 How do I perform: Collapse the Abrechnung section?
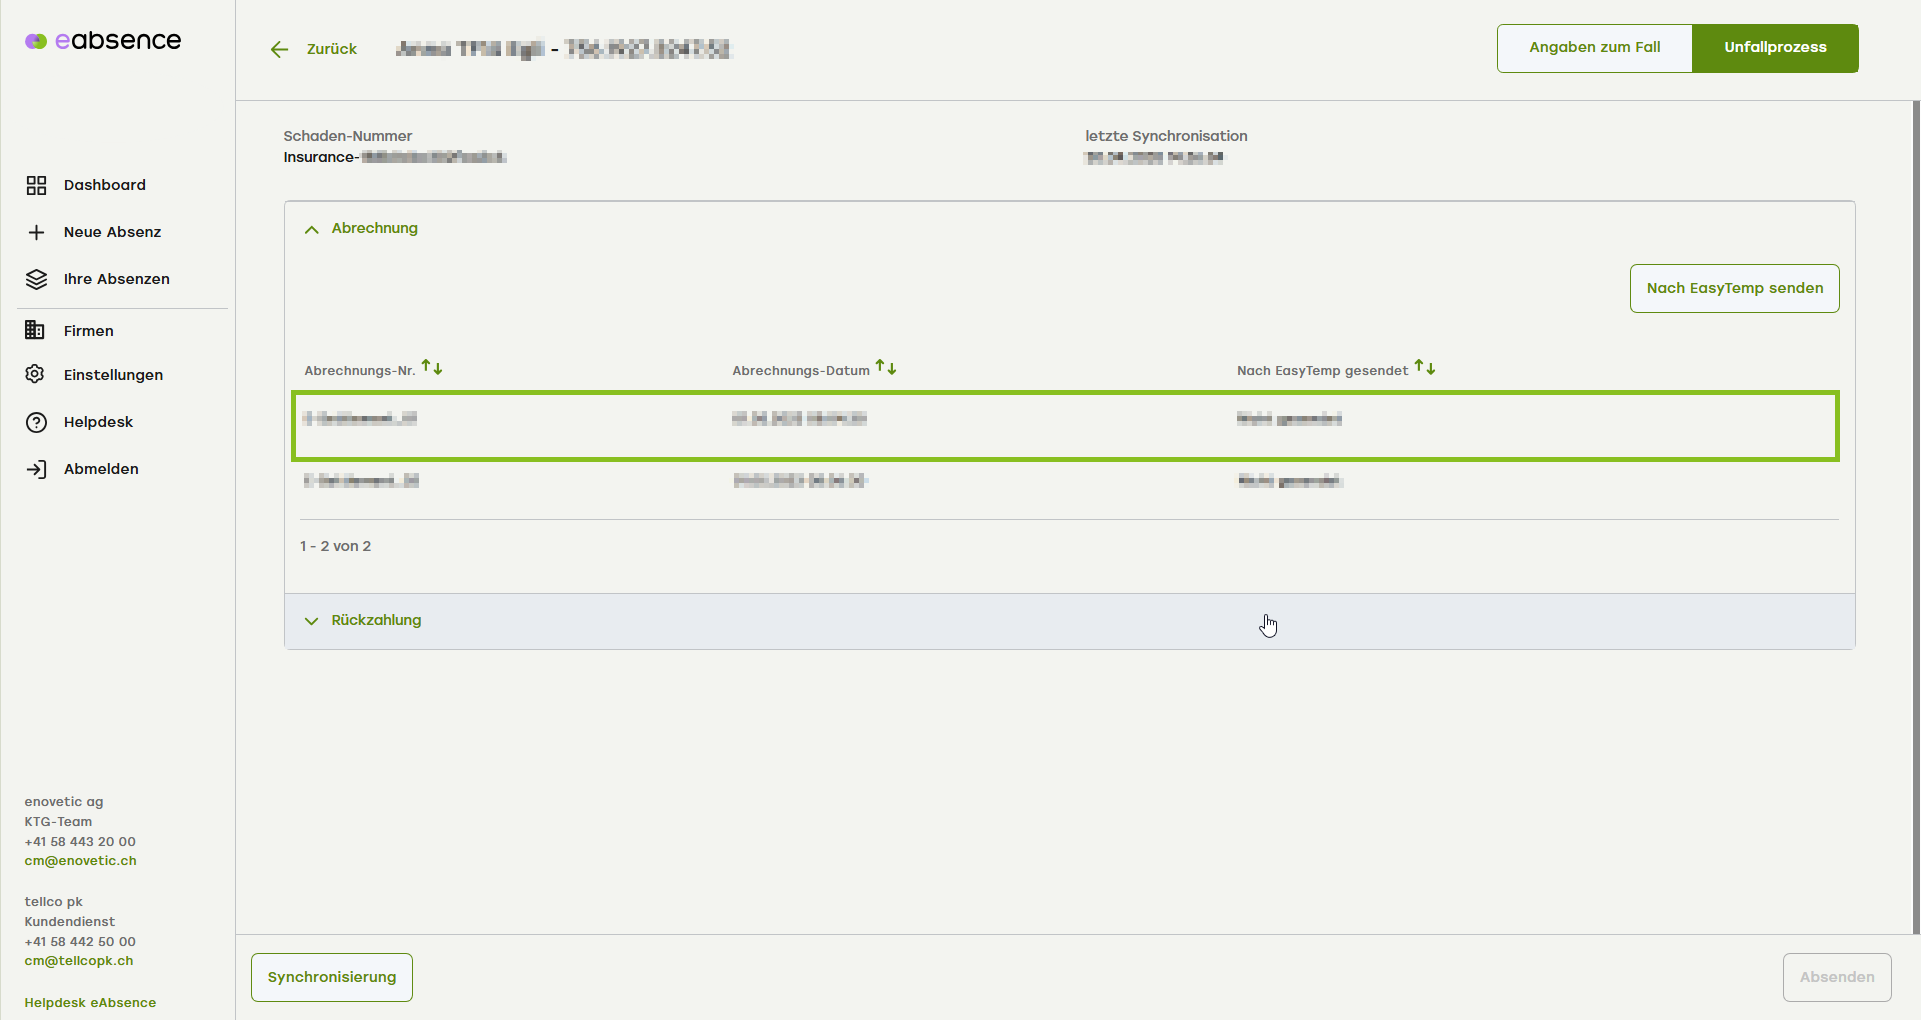[312, 229]
